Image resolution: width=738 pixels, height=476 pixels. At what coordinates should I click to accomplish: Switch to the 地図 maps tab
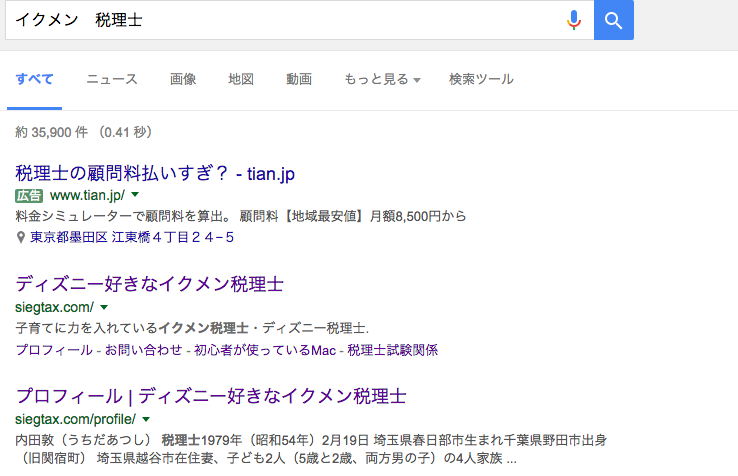click(241, 80)
